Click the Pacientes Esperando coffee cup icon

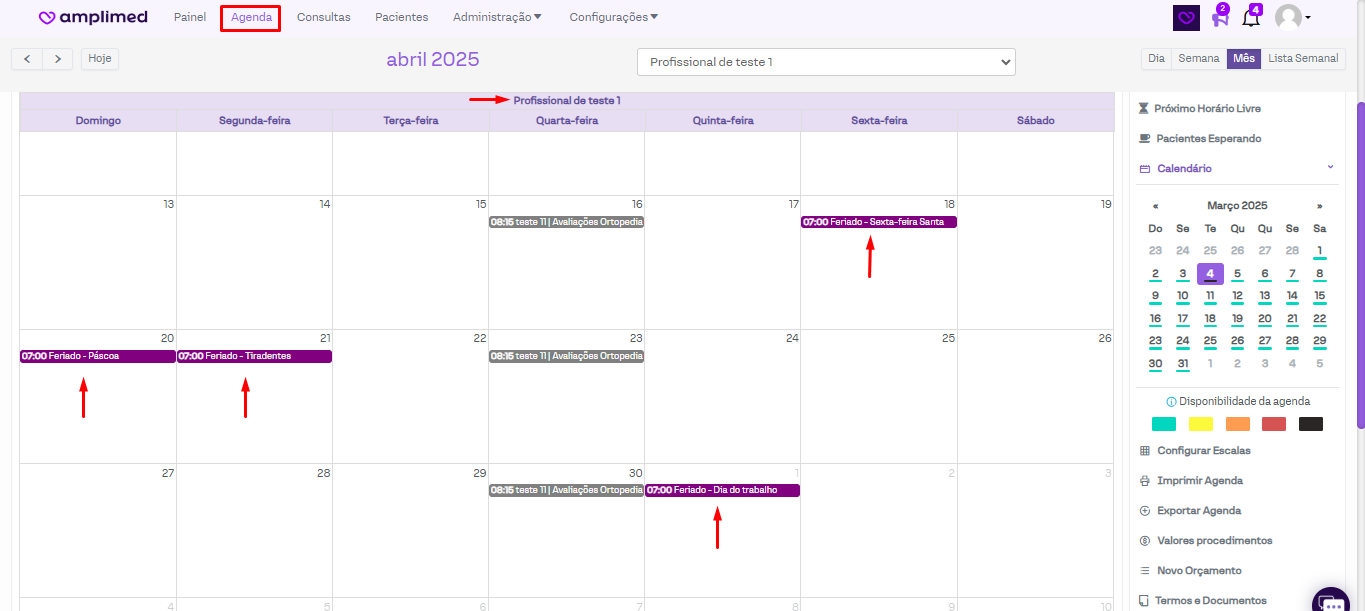click(1144, 139)
